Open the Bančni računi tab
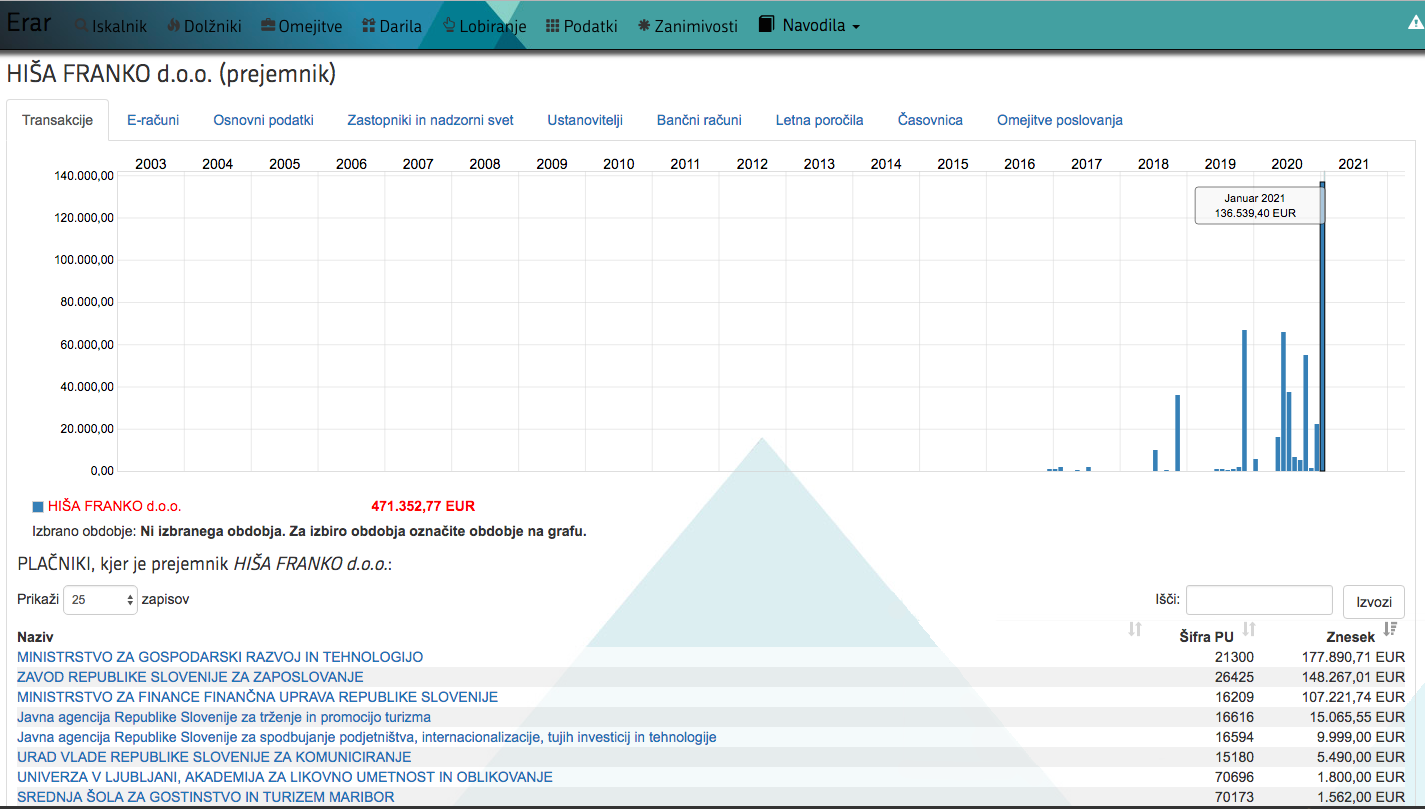This screenshot has width=1425, height=809. [x=699, y=120]
